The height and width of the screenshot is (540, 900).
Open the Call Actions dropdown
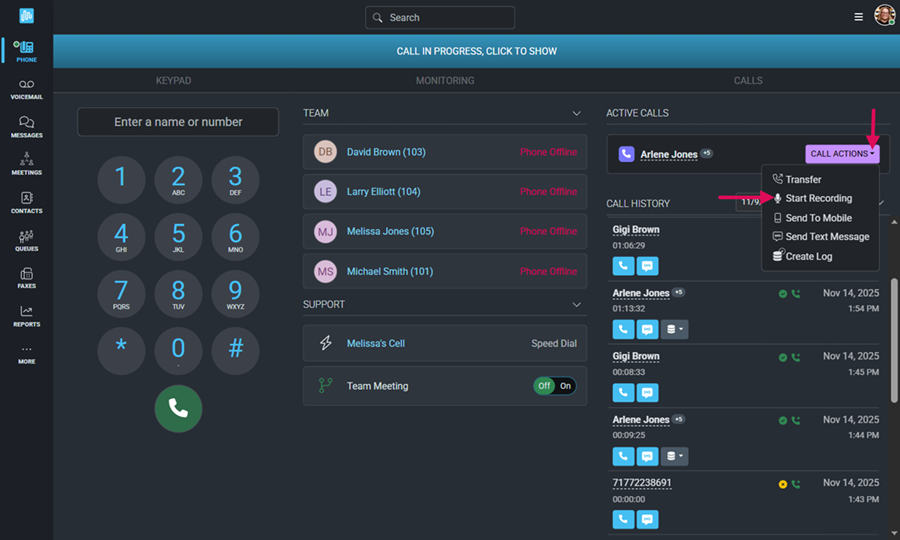click(x=842, y=154)
